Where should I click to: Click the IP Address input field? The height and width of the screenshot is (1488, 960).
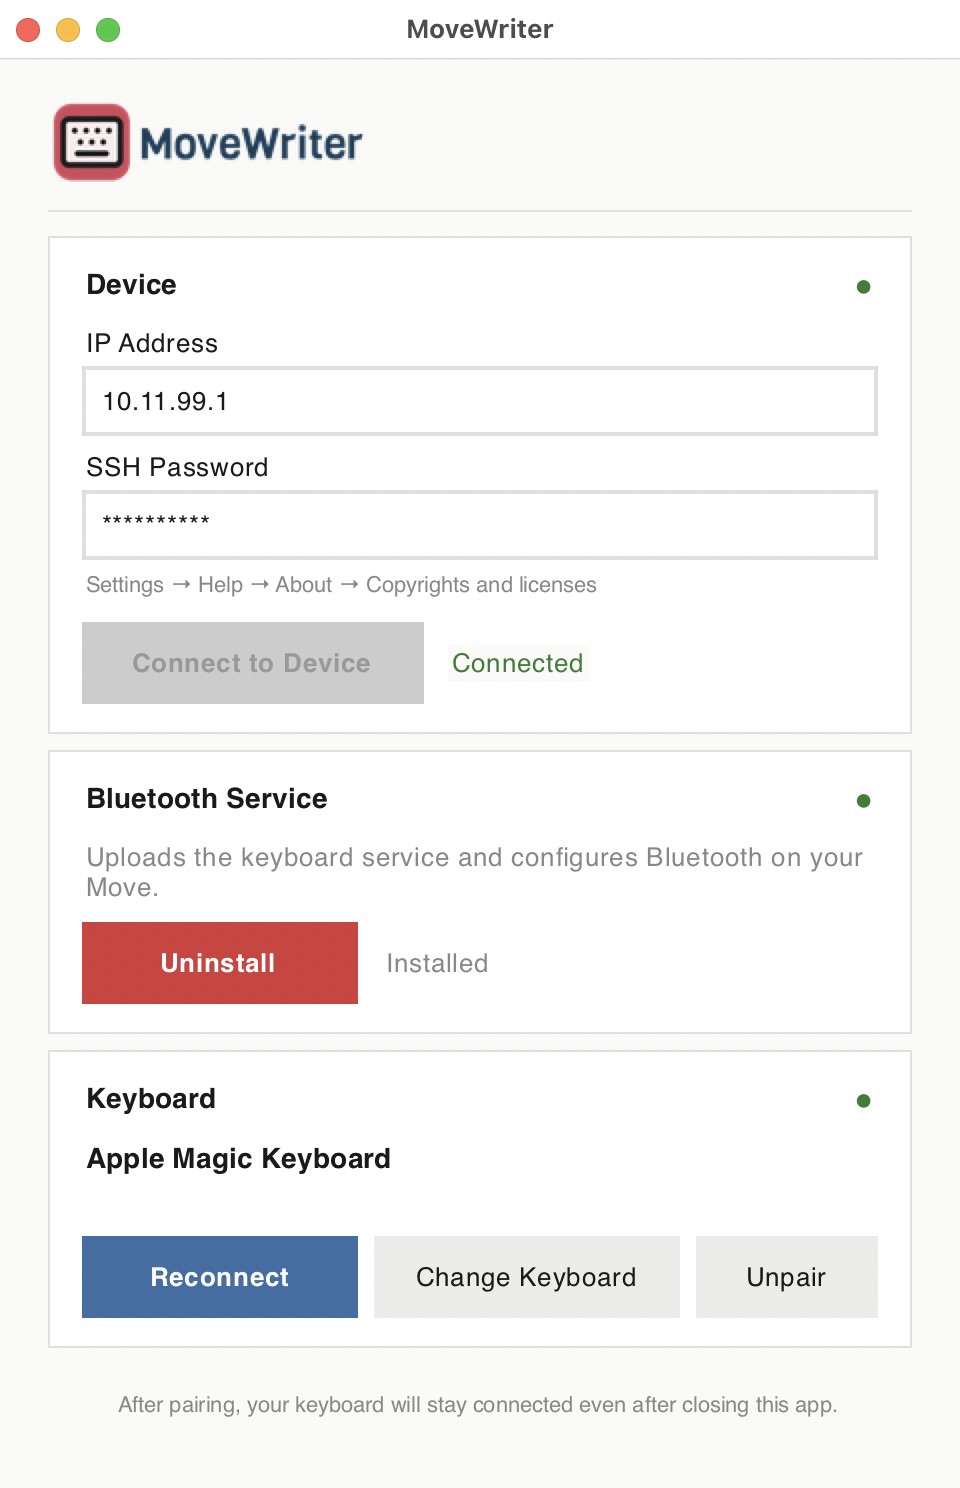click(478, 401)
